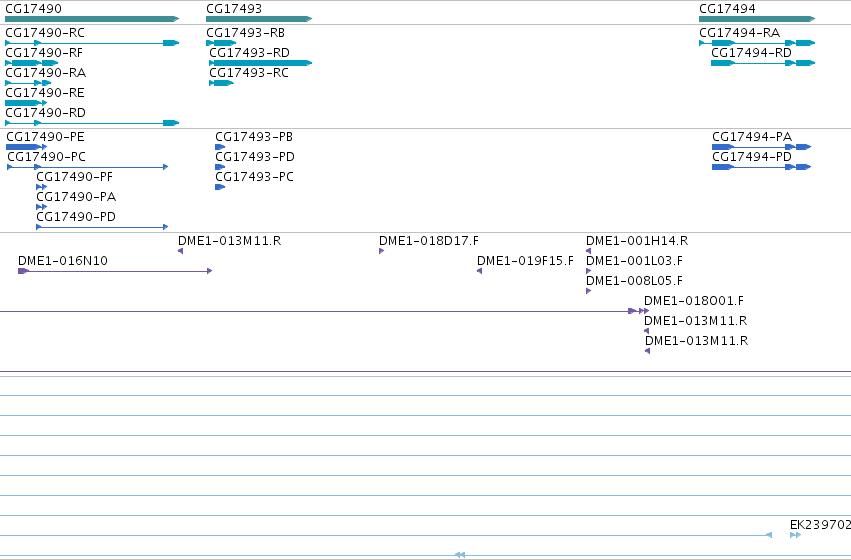Click DME1-013M11.R label directly under DME1-018O01.F
The height and width of the screenshot is (560, 851).
pyautogui.click(x=696, y=321)
